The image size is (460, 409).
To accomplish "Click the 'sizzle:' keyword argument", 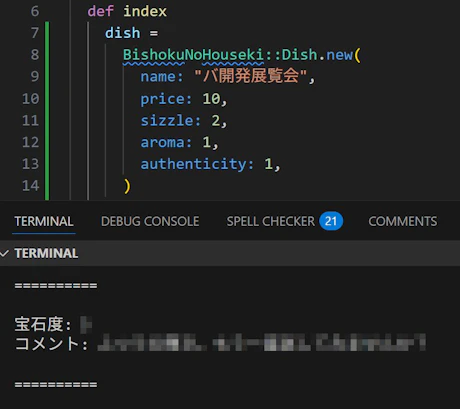I will [171, 120].
